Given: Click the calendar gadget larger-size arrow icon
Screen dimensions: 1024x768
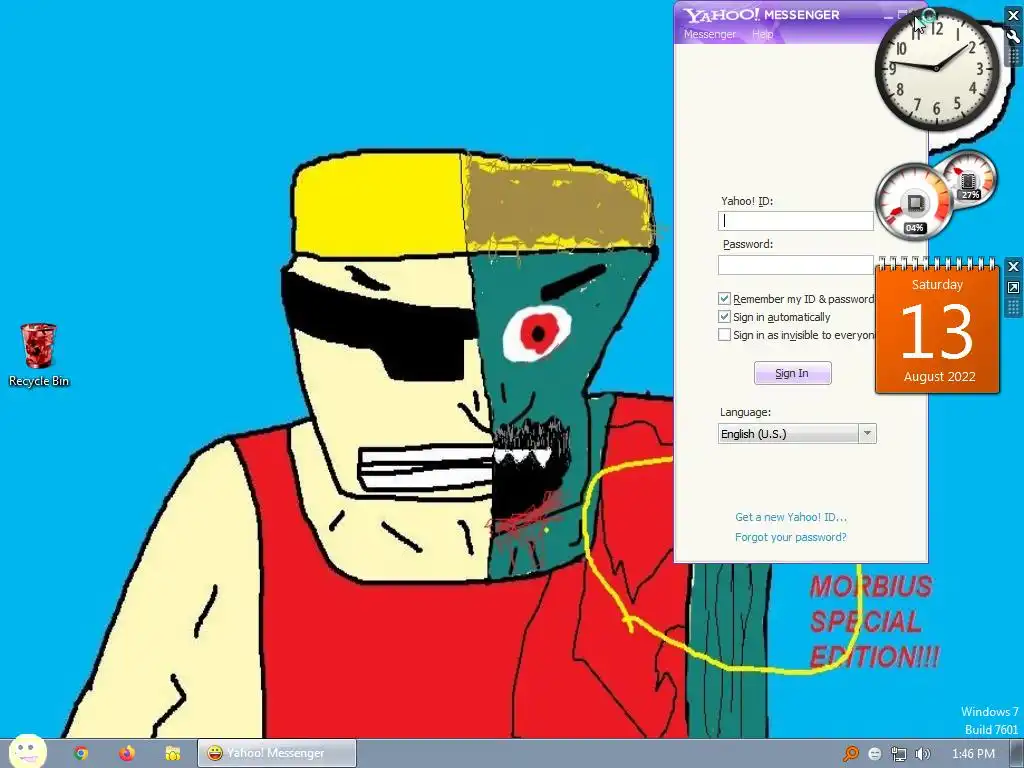Looking at the screenshot, I should pyautogui.click(x=1014, y=287).
